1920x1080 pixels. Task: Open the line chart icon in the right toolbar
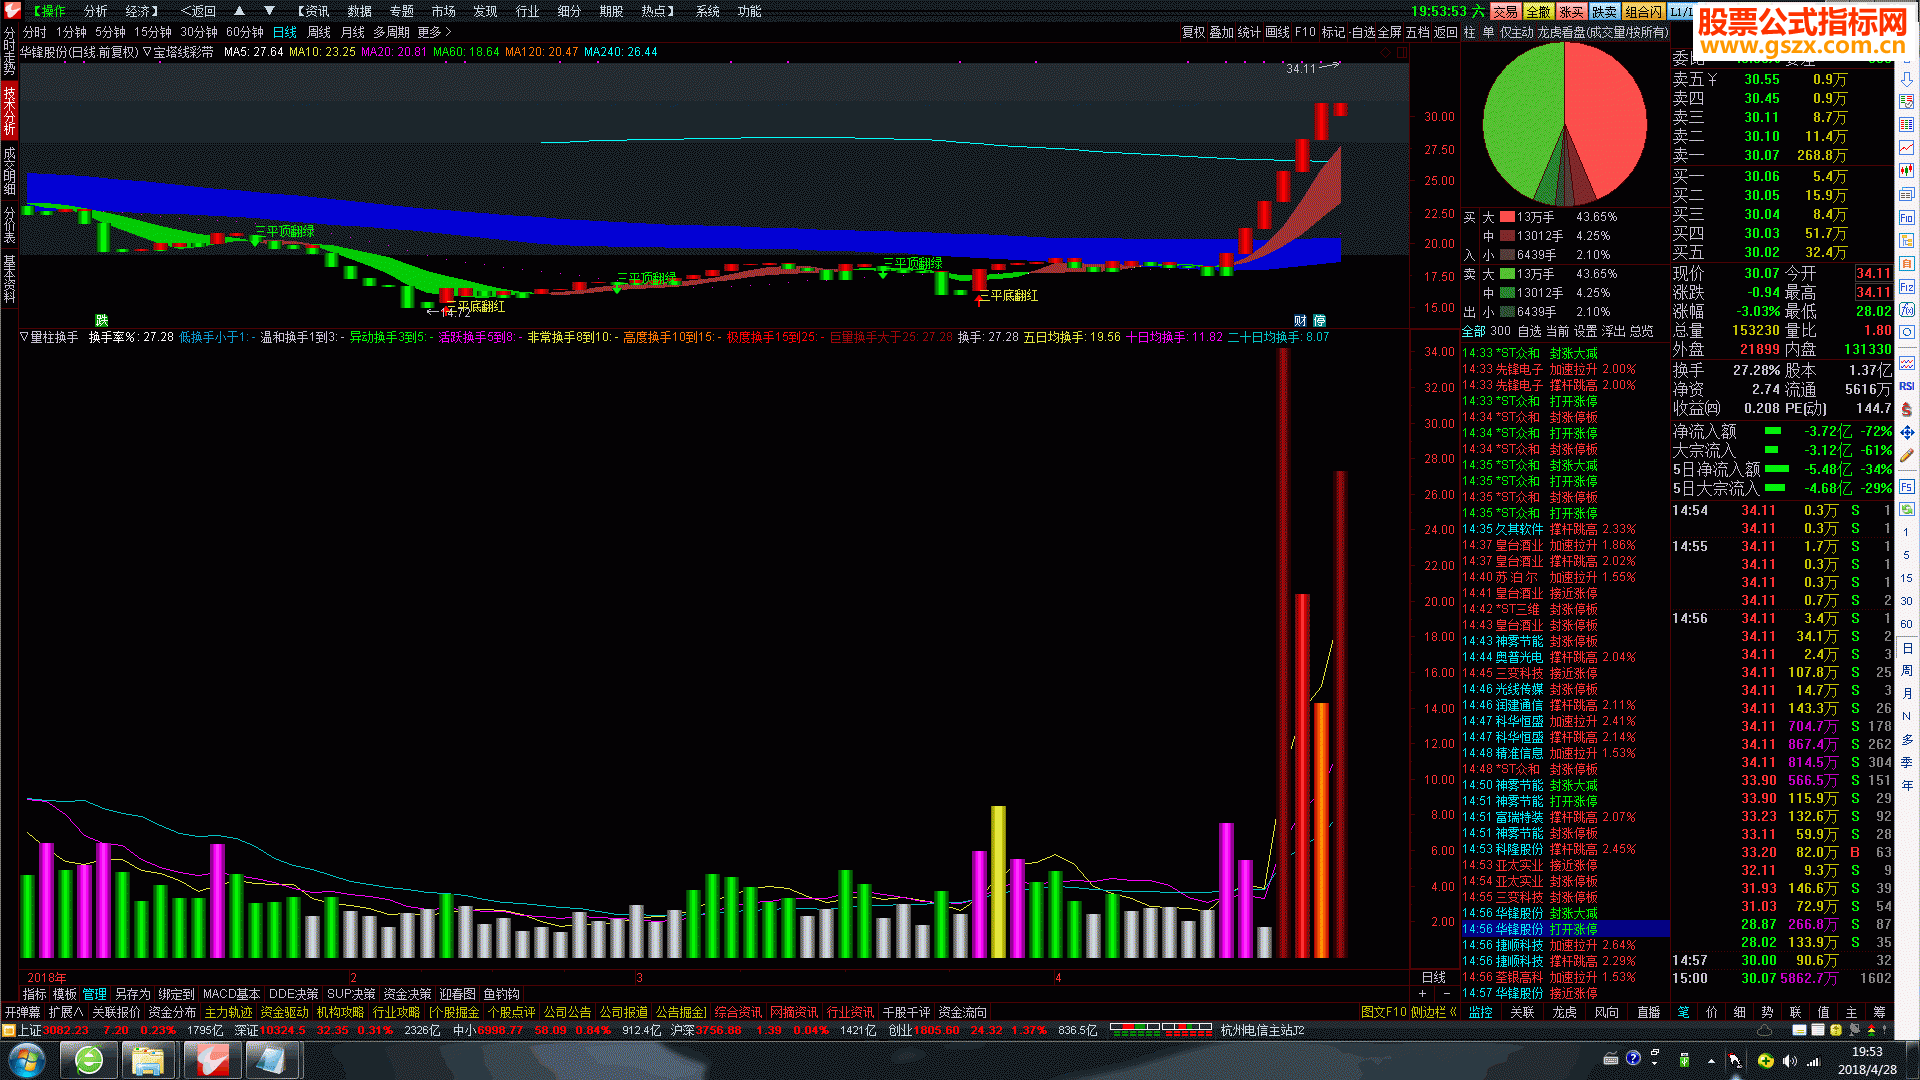point(1907,148)
